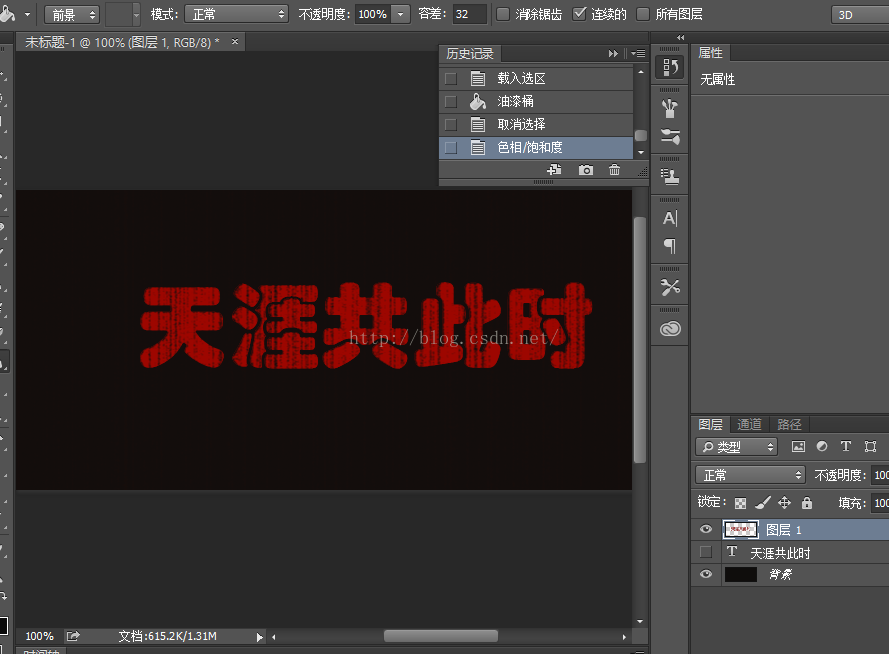Select the 油漆桶 history state
The height and width of the screenshot is (654, 889).
tap(536, 101)
